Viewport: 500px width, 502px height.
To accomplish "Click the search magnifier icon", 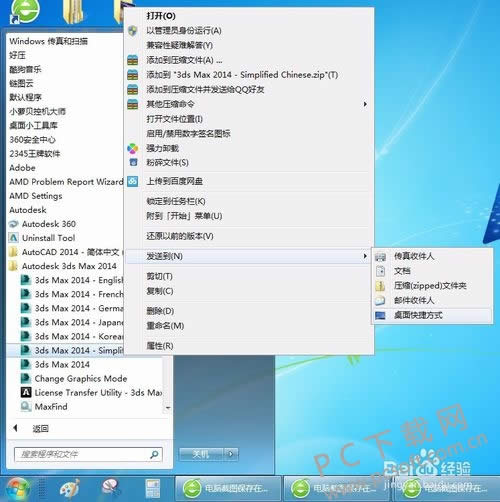I will (x=154, y=454).
